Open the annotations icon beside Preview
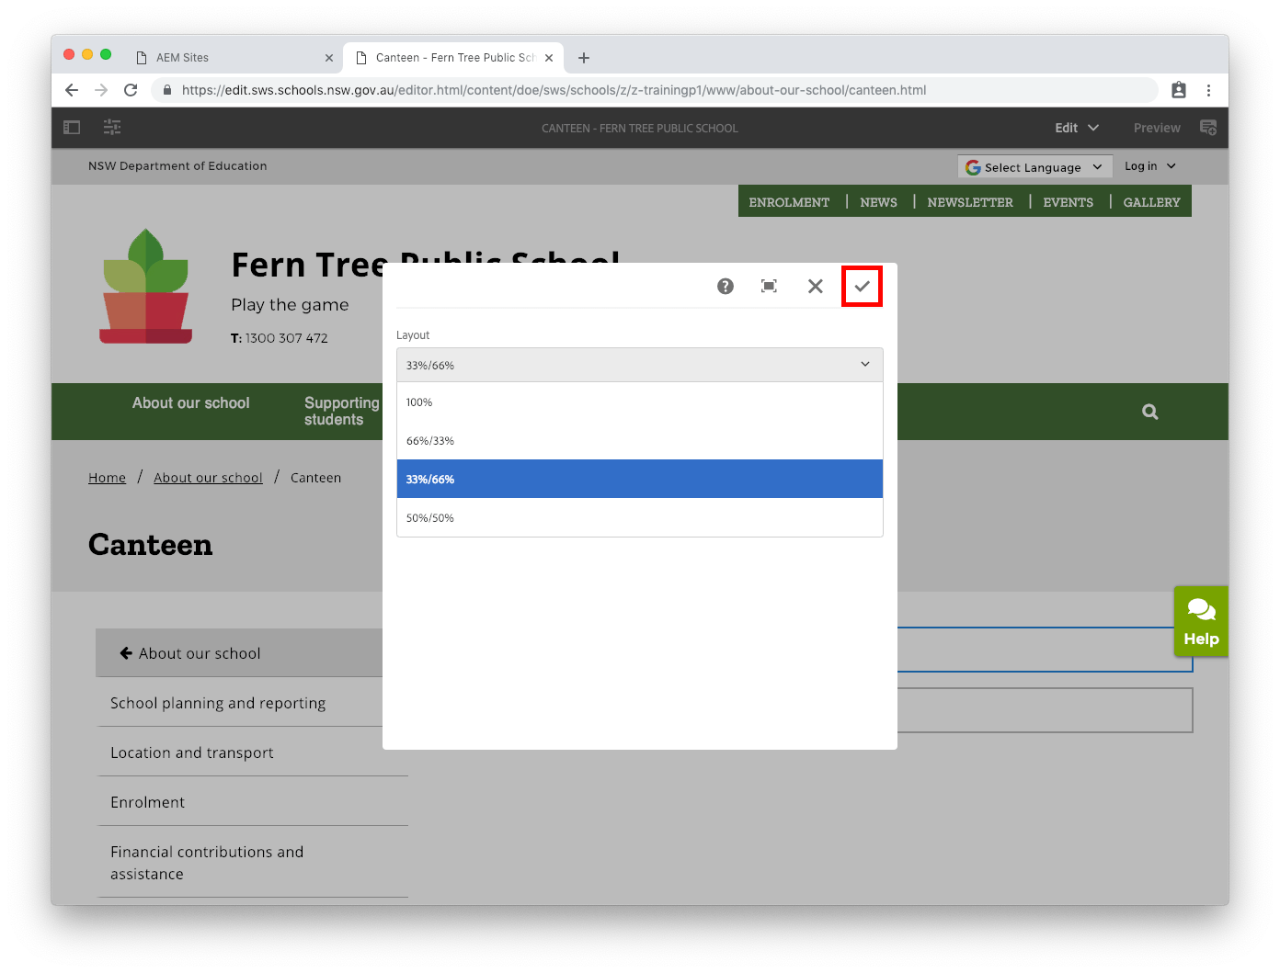This screenshot has width=1280, height=973. click(x=1208, y=128)
